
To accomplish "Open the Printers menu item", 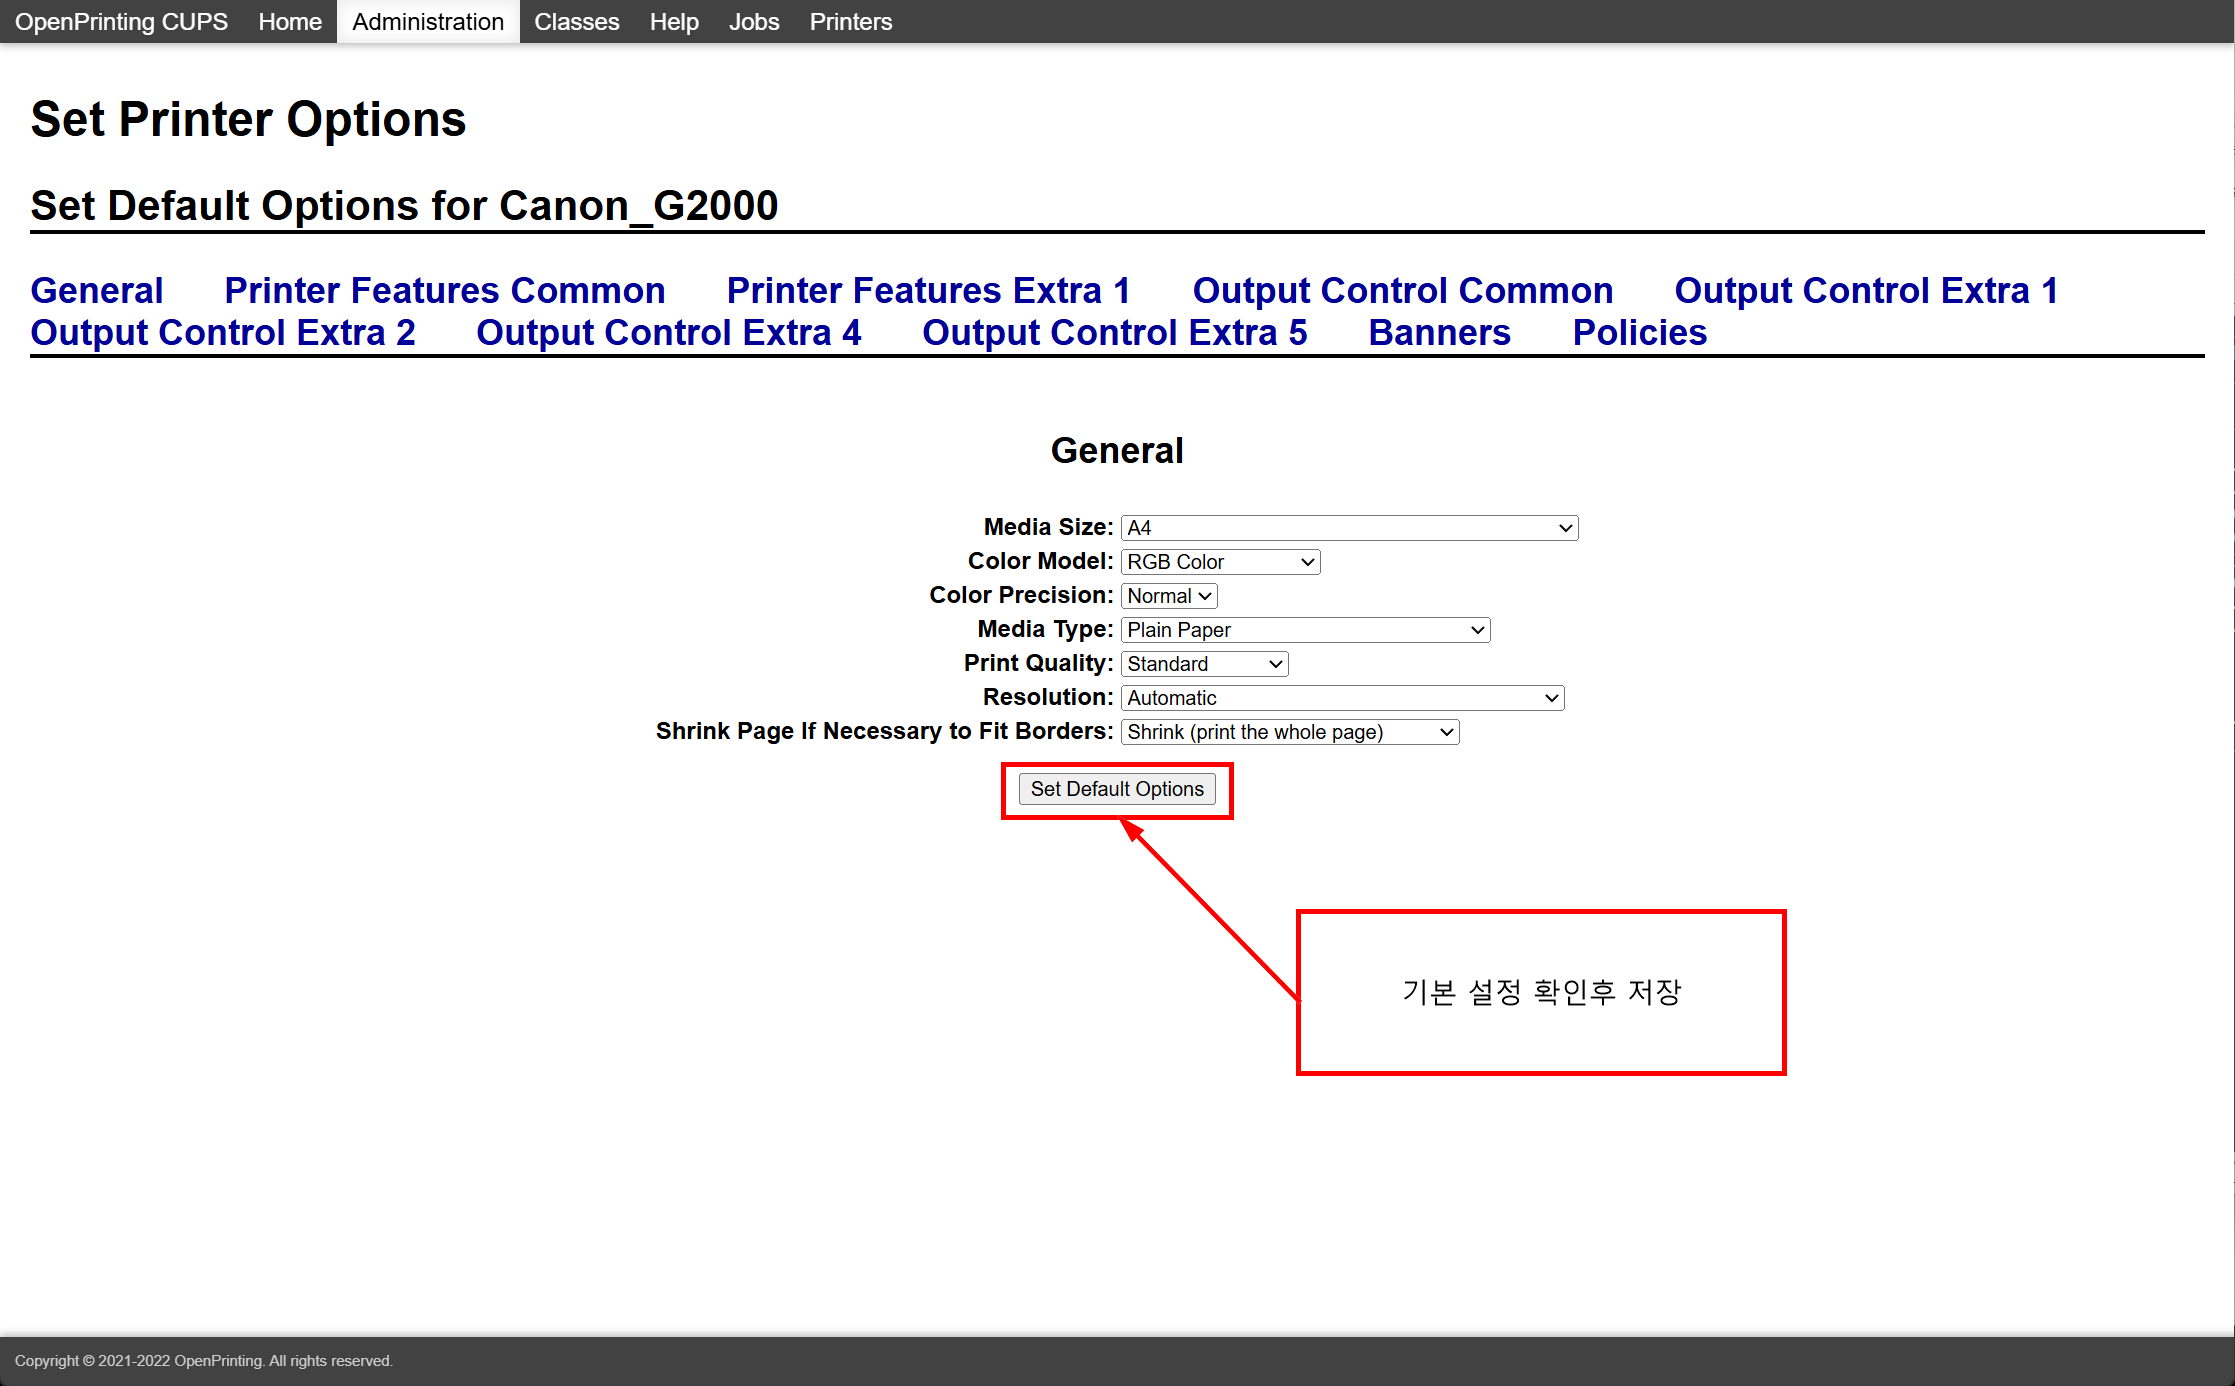I will [850, 22].
